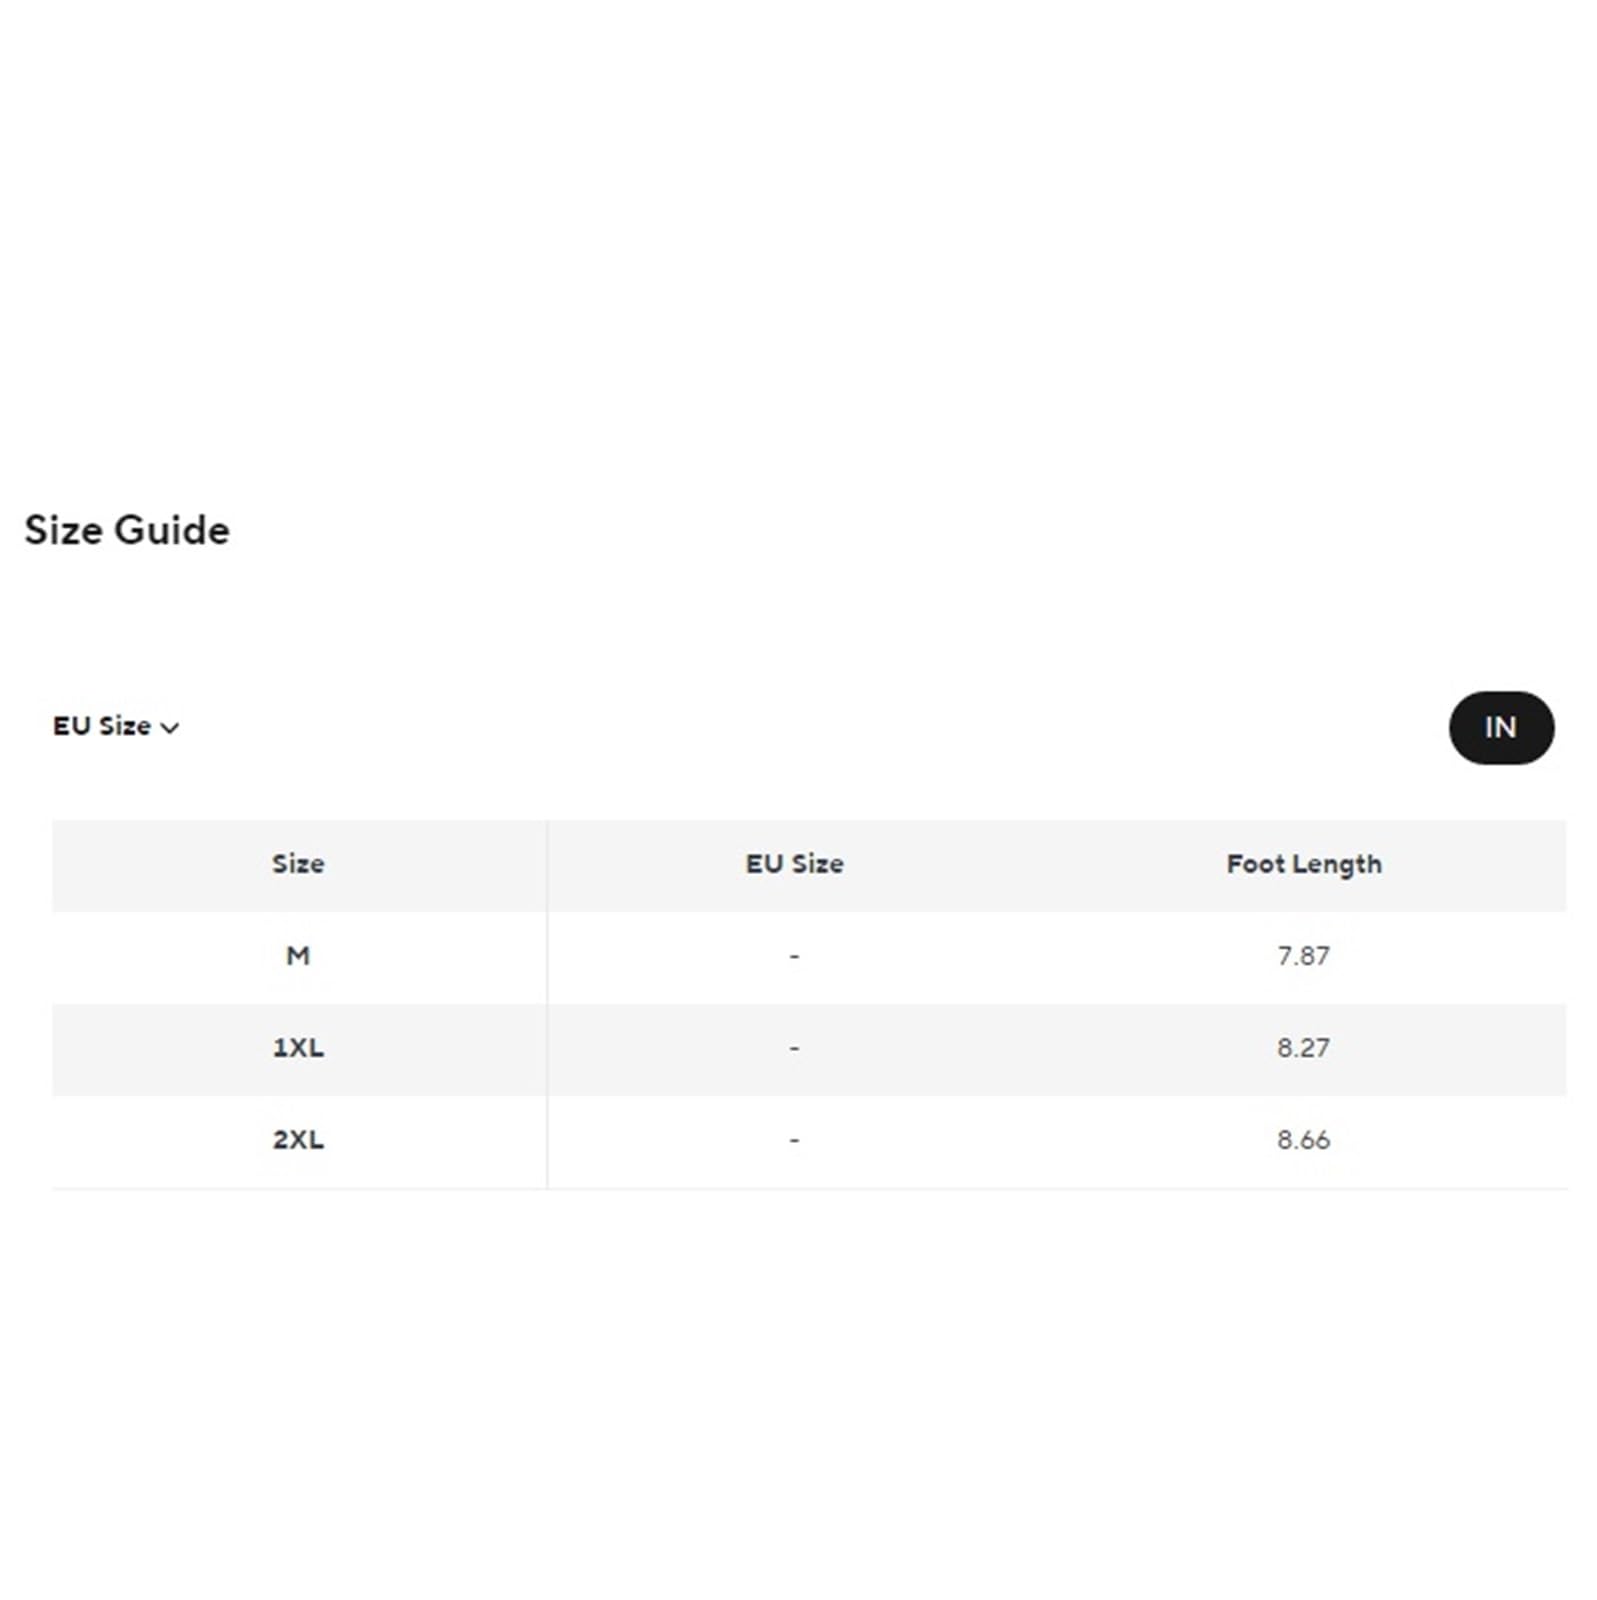Switch measurement units with the black IN pill

[1500, 727]
